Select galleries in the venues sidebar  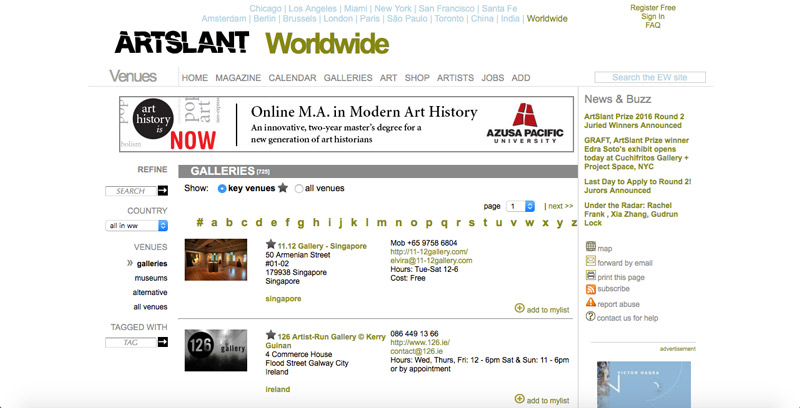[152, 264]
